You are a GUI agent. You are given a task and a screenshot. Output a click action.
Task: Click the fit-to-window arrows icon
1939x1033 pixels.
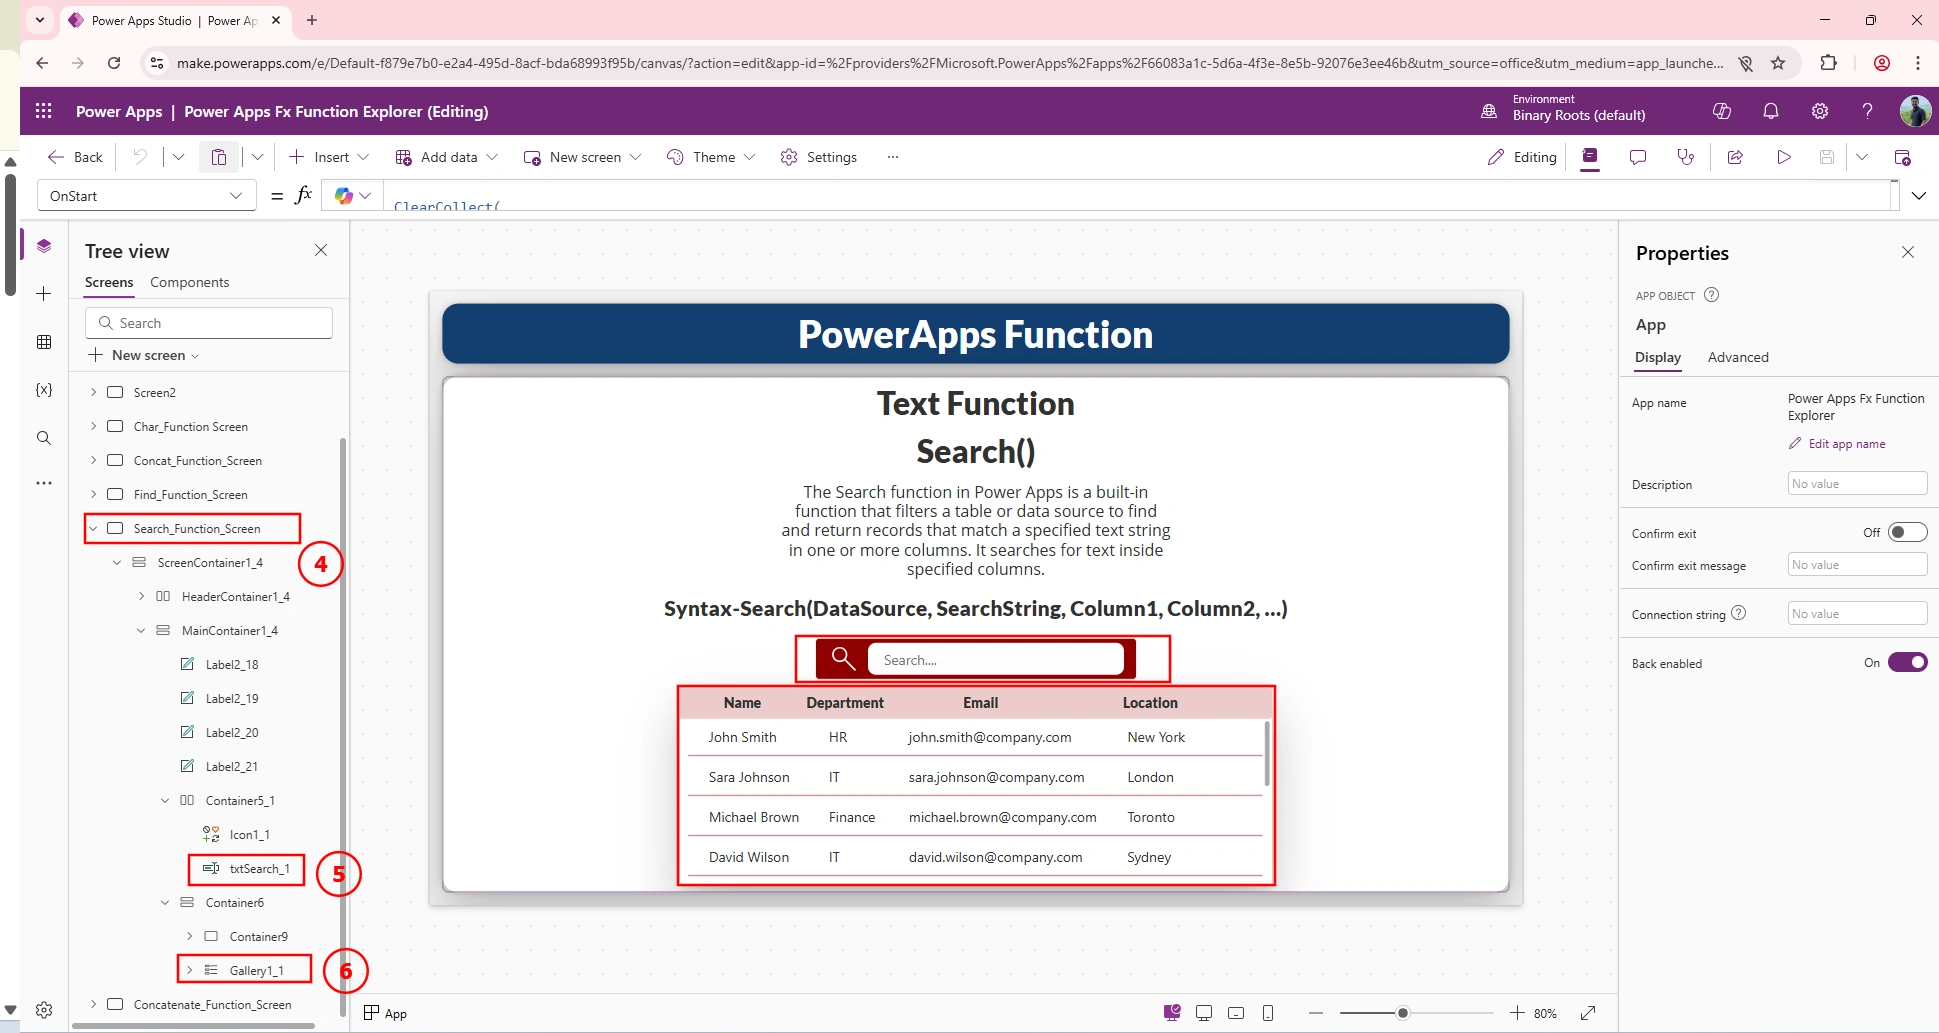(1588, 1013)
